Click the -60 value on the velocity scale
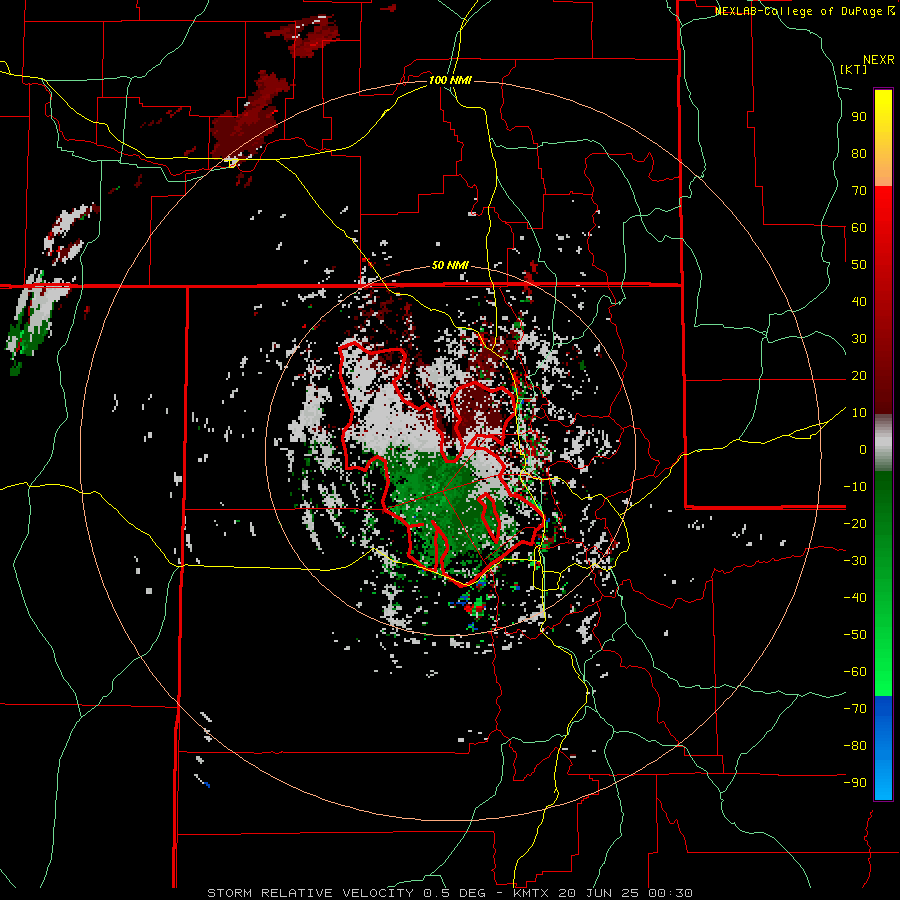Image resolution: width=900 pixels, height=900 pixels. tap(855, 672)
